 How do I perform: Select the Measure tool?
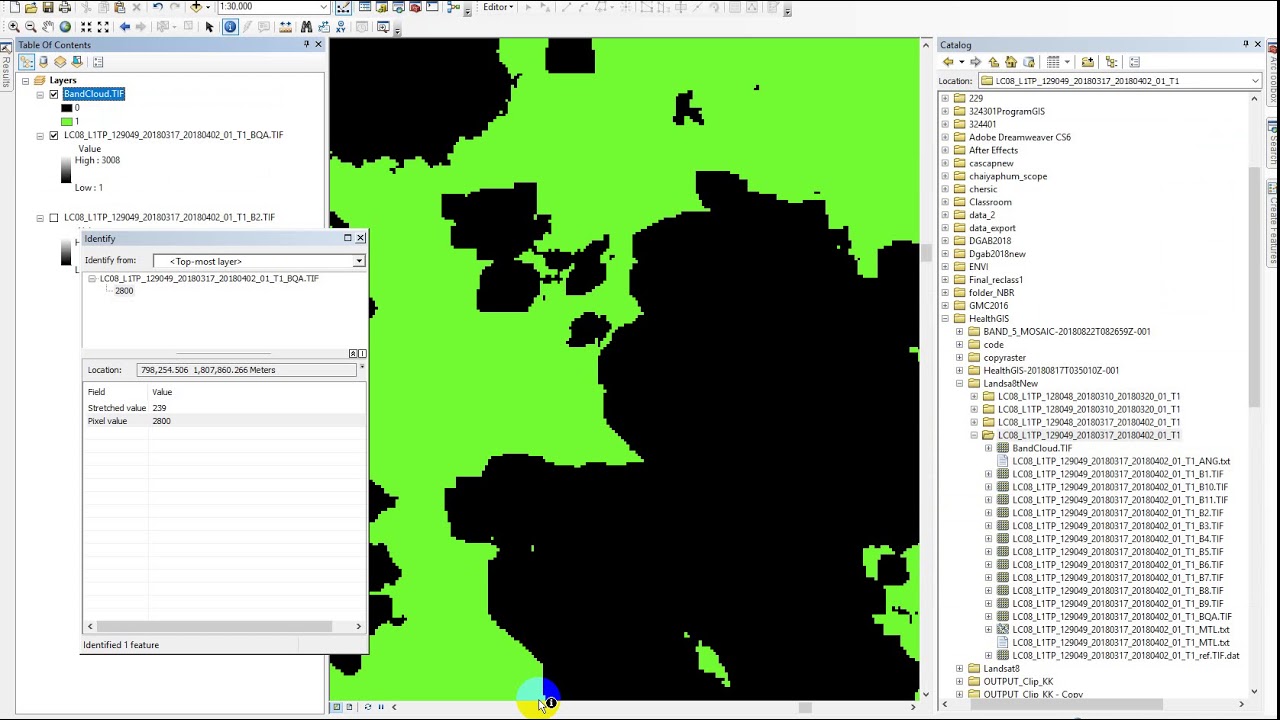pyautogui.click(x=285, y=27)
